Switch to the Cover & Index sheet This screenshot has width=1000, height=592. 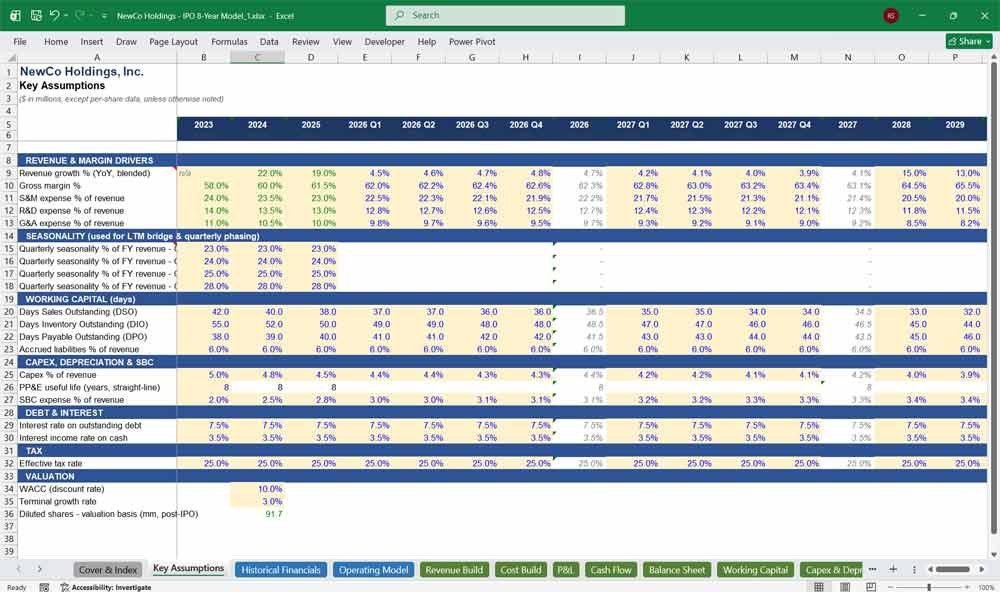pyautogui.click(x=108, y=570)
